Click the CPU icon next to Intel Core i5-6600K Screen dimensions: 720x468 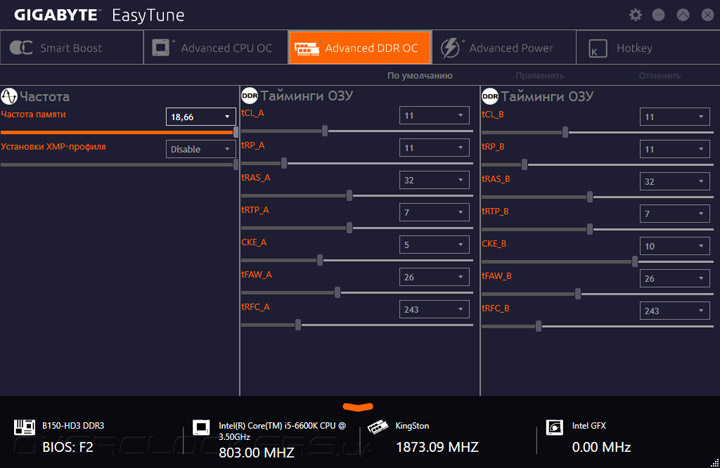tap(201, 427)
